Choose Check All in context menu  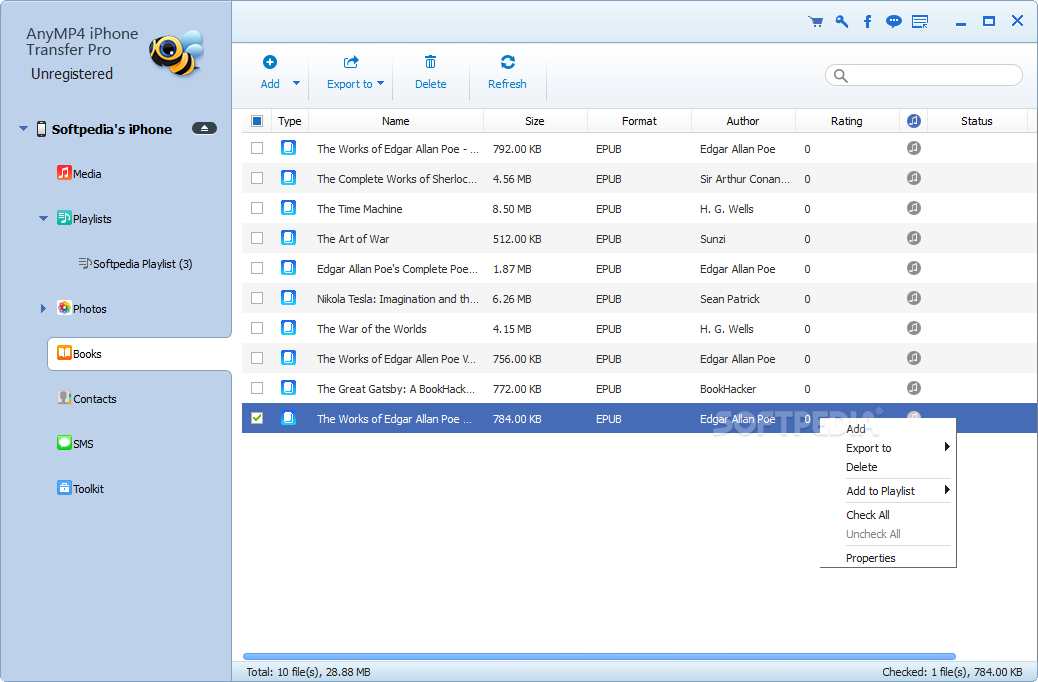[867, 514]
